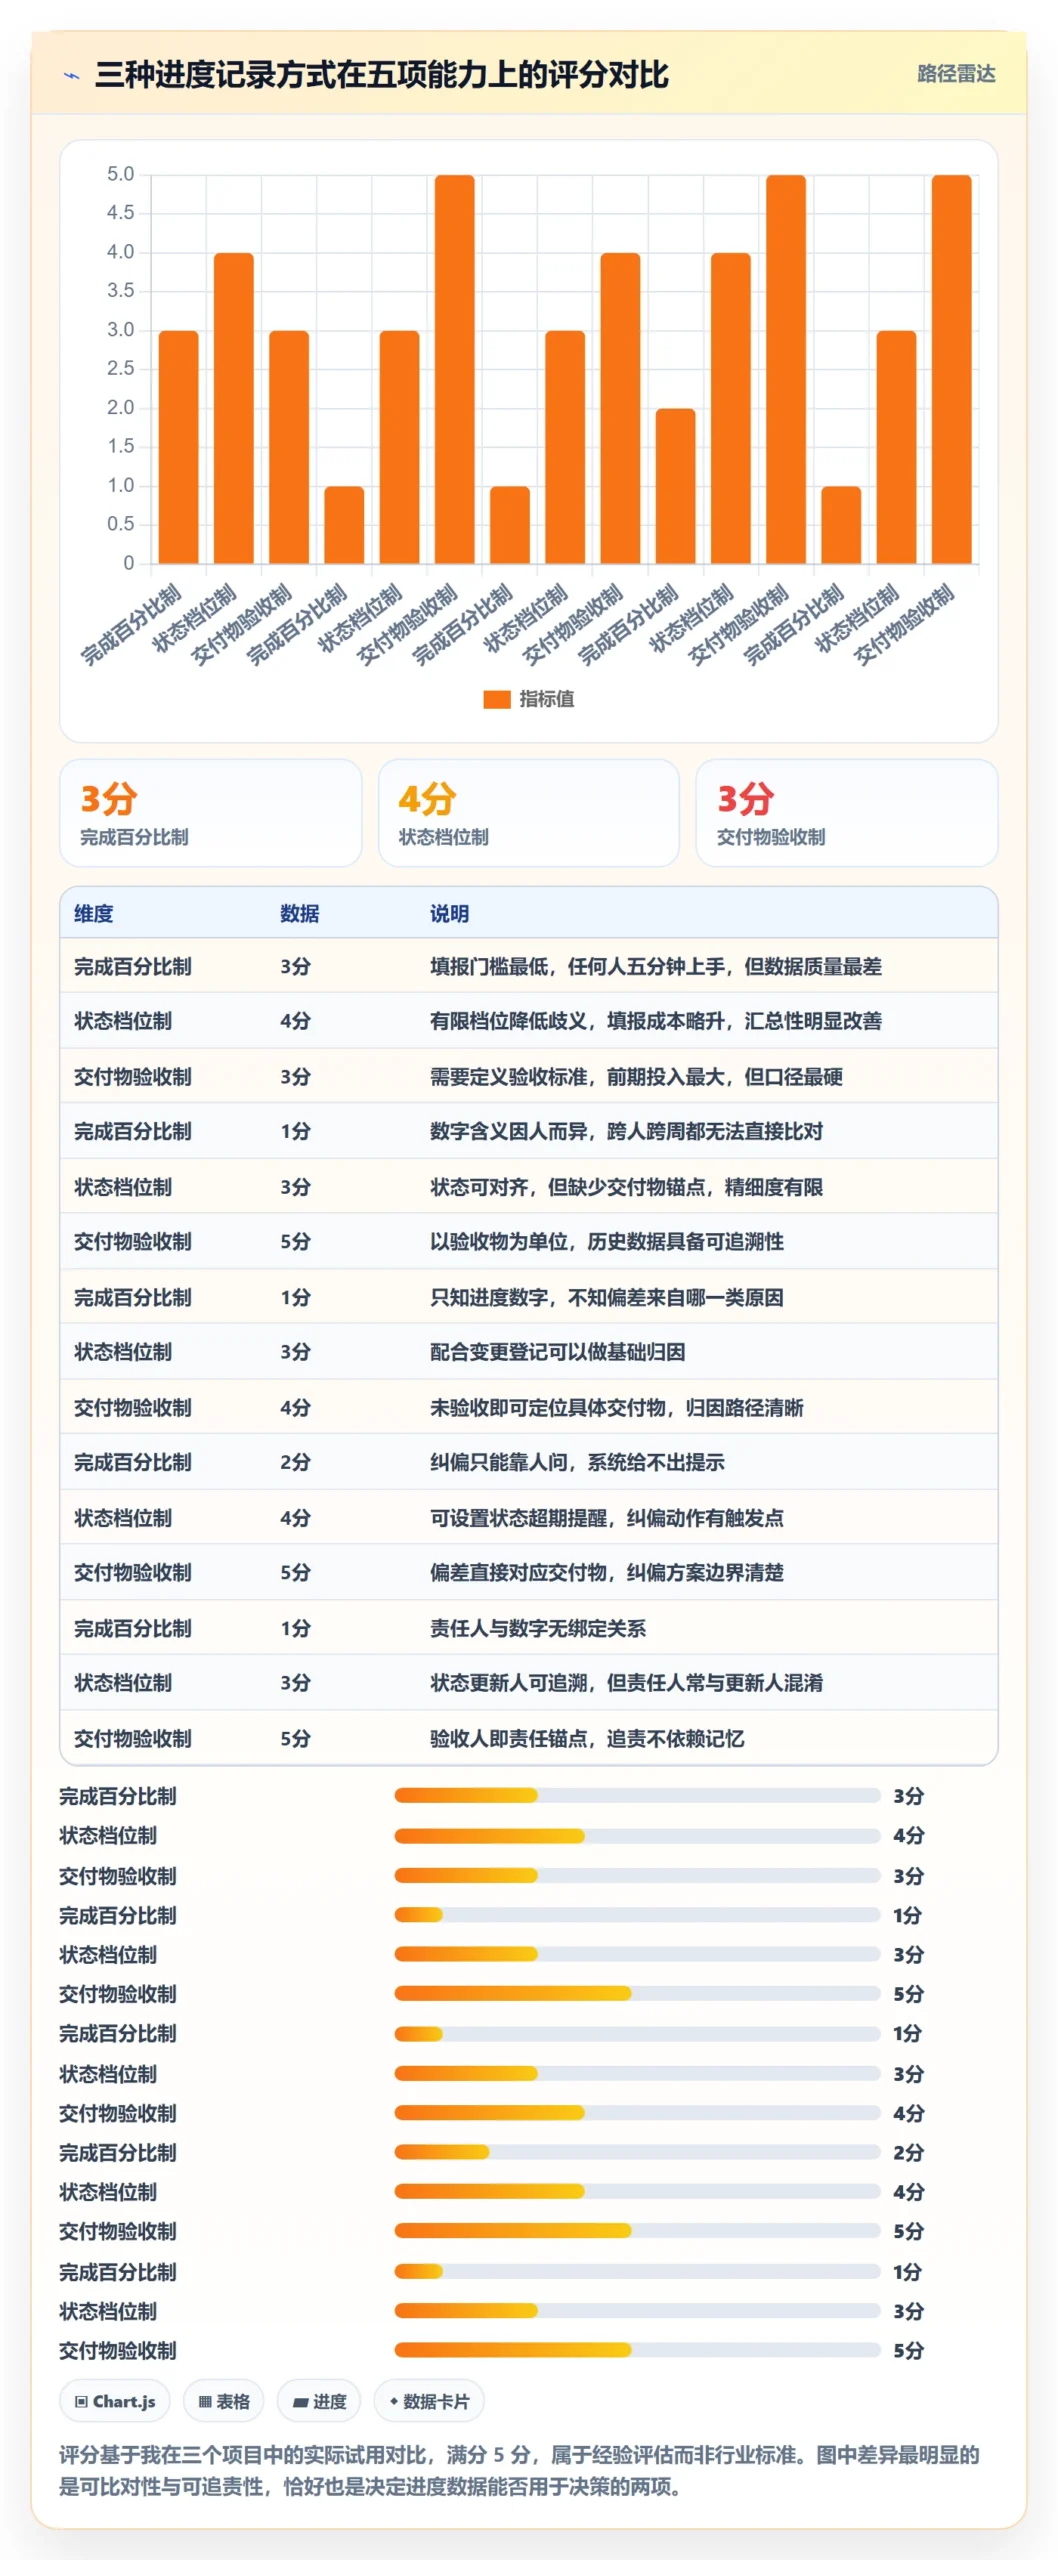1058x2560 pixels.
Task: Click the 路径雷达 label in the header
Action: tap(956, 74)
